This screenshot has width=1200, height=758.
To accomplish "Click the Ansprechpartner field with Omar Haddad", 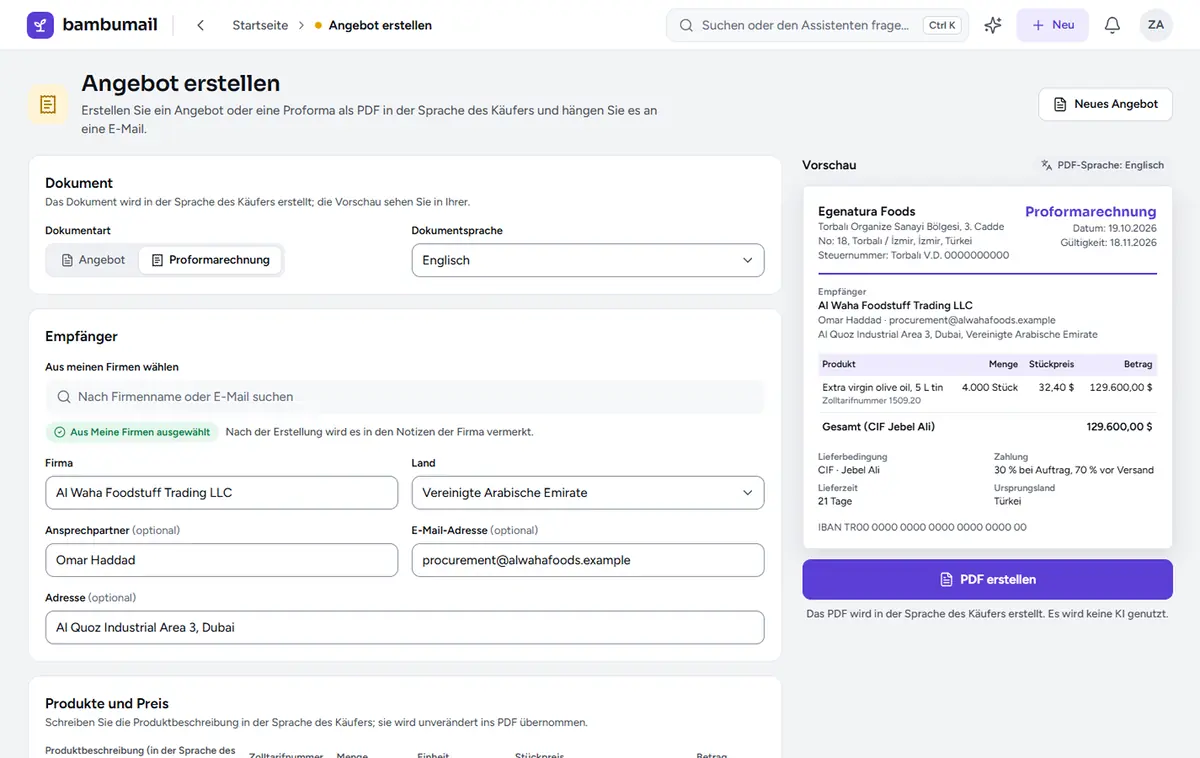I will click(222, 560).
